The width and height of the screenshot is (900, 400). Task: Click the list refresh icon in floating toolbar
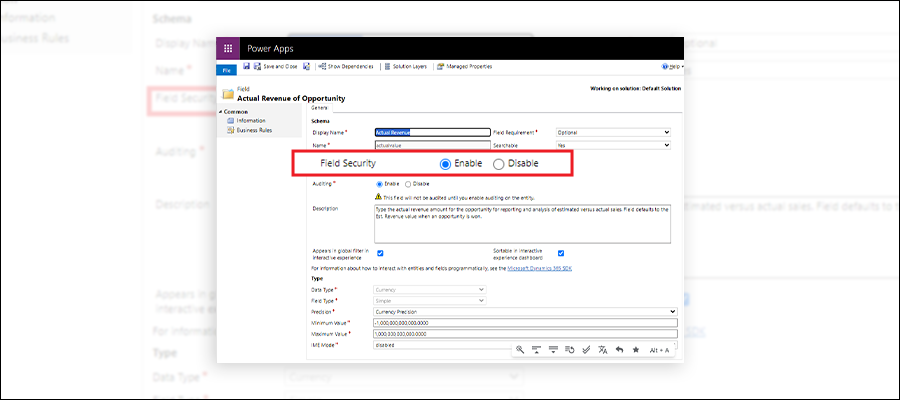570,349
